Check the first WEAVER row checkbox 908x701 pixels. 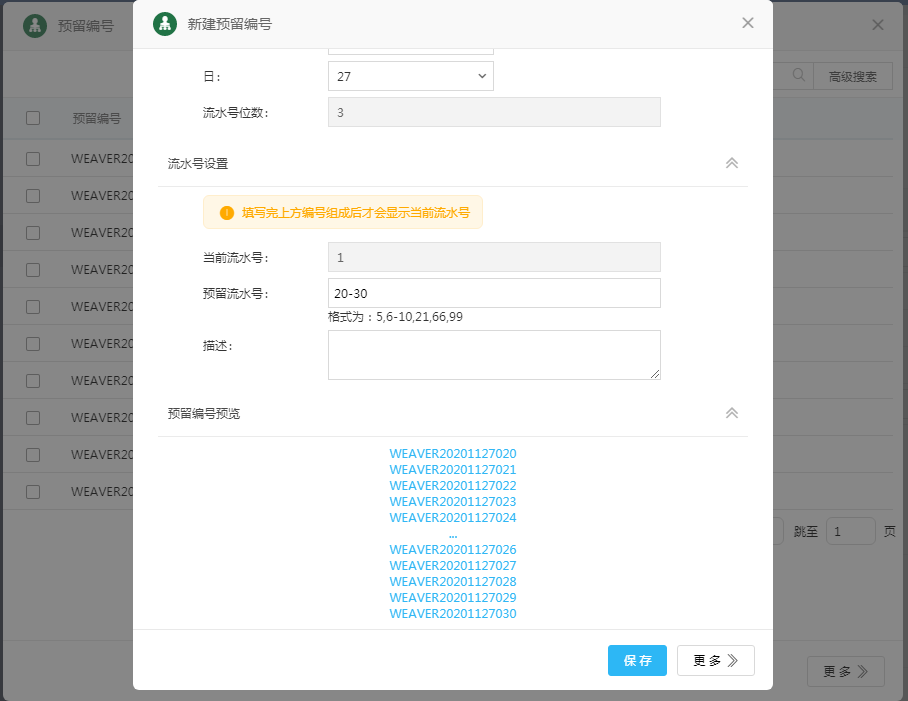(33, 158)
